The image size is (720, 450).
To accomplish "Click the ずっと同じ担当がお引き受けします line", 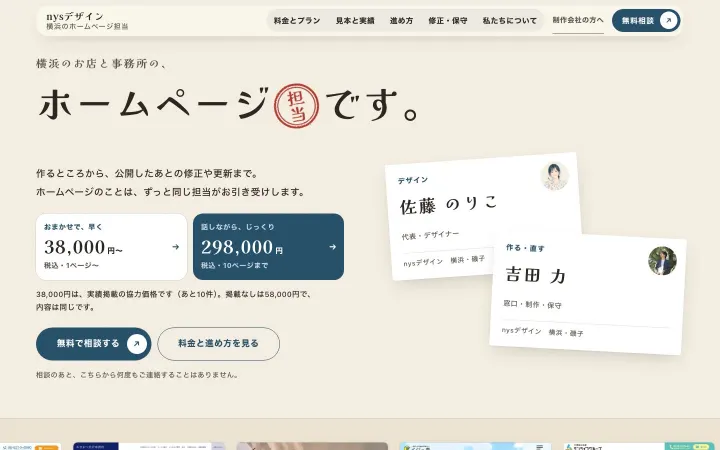I will [x=224, y=192].
